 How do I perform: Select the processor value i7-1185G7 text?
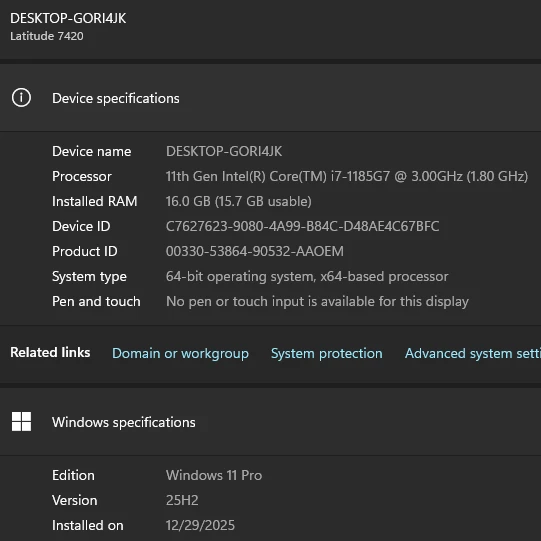(x=347, y=176)
